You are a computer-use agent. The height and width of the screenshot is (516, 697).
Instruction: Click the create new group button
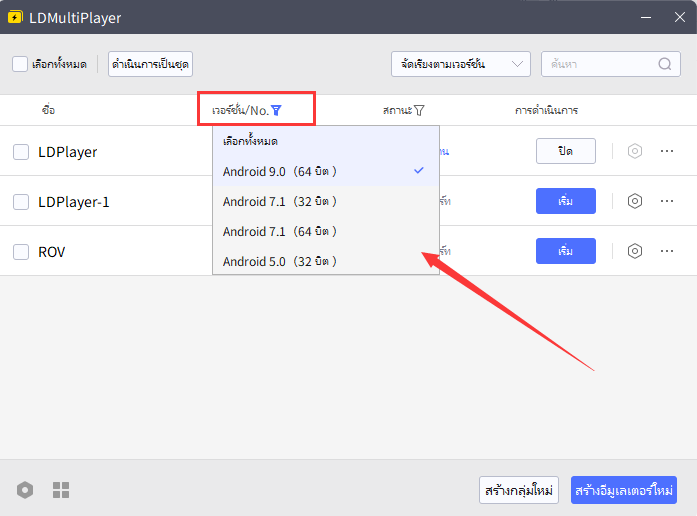pyautogui.click(x=519, y=490)
